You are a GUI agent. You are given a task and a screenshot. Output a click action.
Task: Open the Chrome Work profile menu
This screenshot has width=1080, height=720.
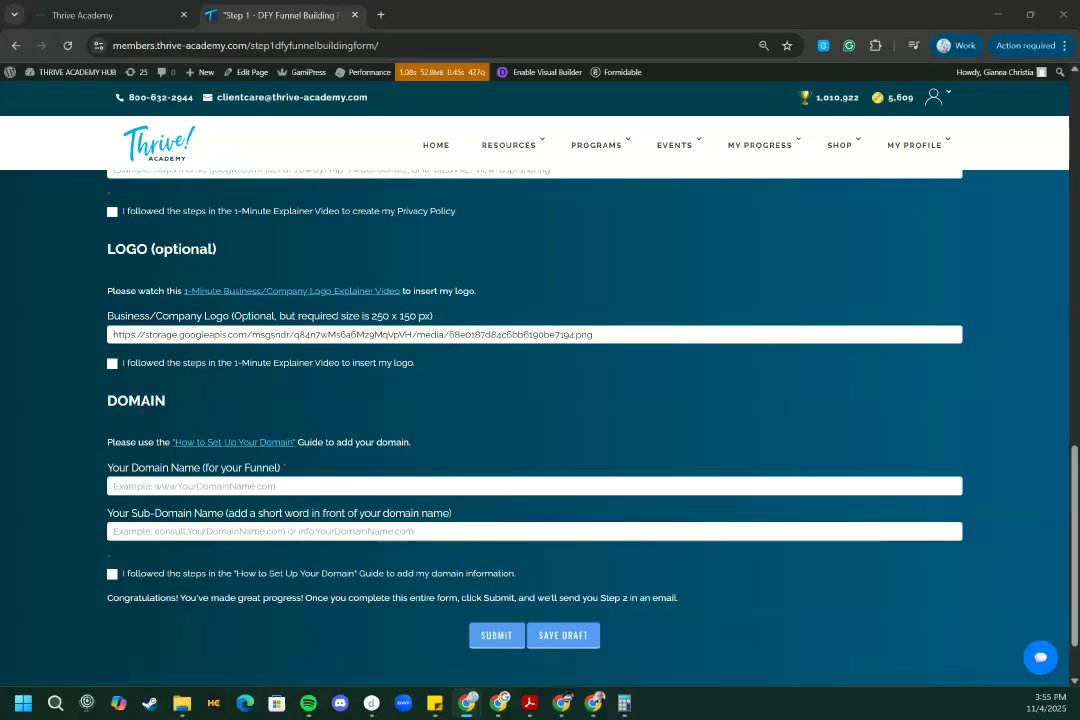[x=957, y=45]
